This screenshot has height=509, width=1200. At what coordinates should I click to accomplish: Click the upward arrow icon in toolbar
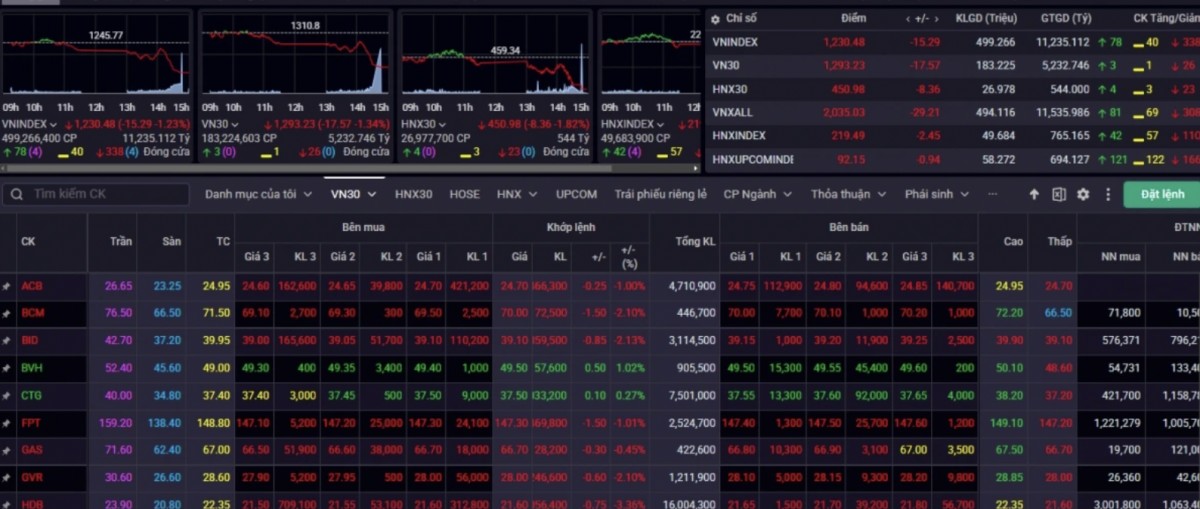[x=1034, y=194]
